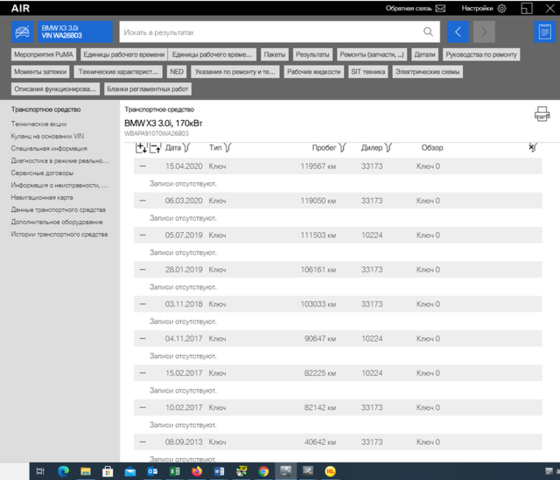Open Дополнительное оборудование in sidebar
The width and height of the screenshot is (560, 480).
tap(57, 222)
